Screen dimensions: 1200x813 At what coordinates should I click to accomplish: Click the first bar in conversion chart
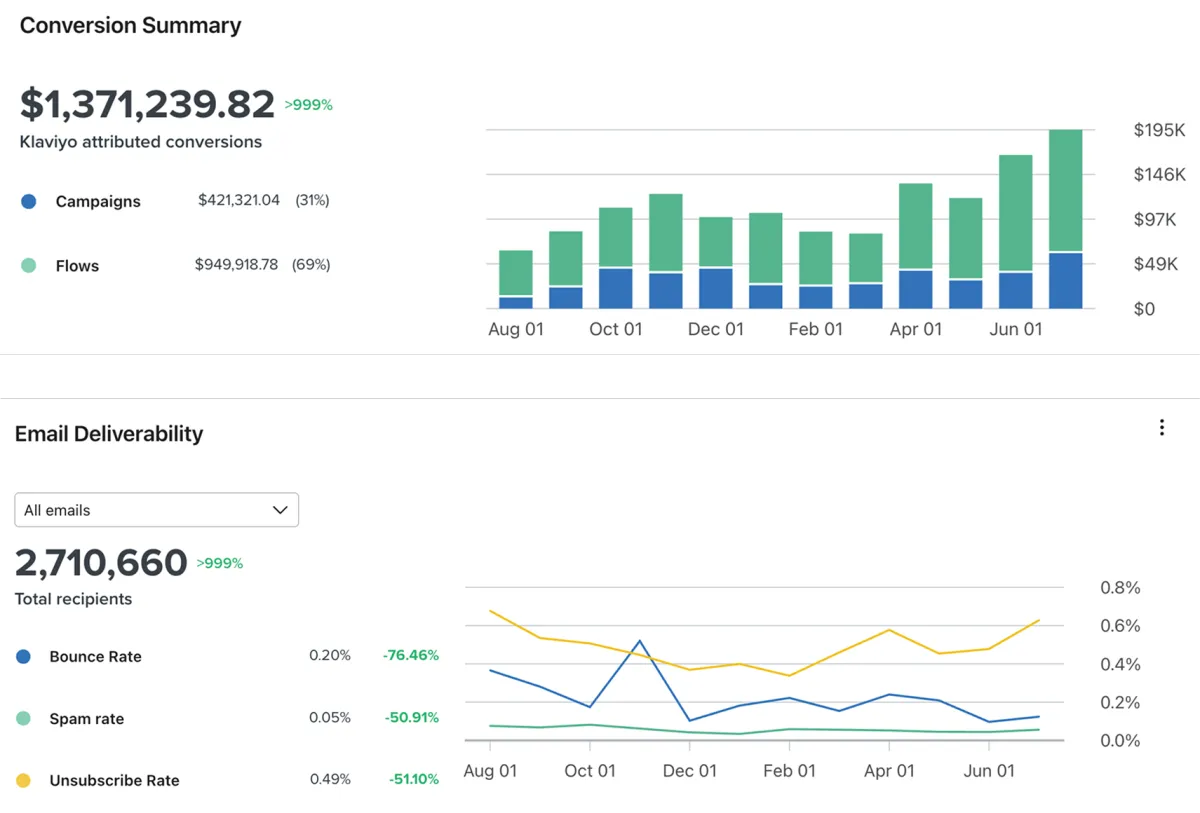515,279
